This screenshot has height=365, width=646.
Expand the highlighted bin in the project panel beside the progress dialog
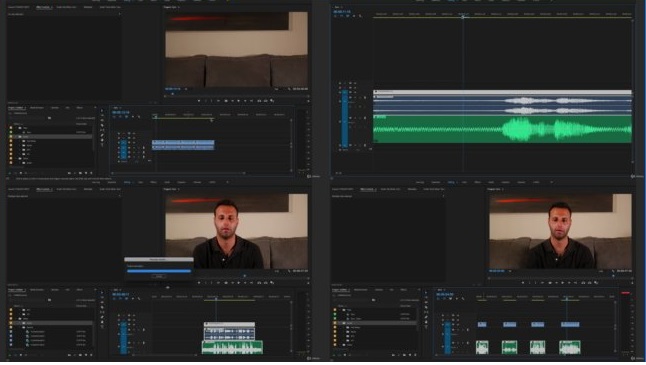click(19, 323)
